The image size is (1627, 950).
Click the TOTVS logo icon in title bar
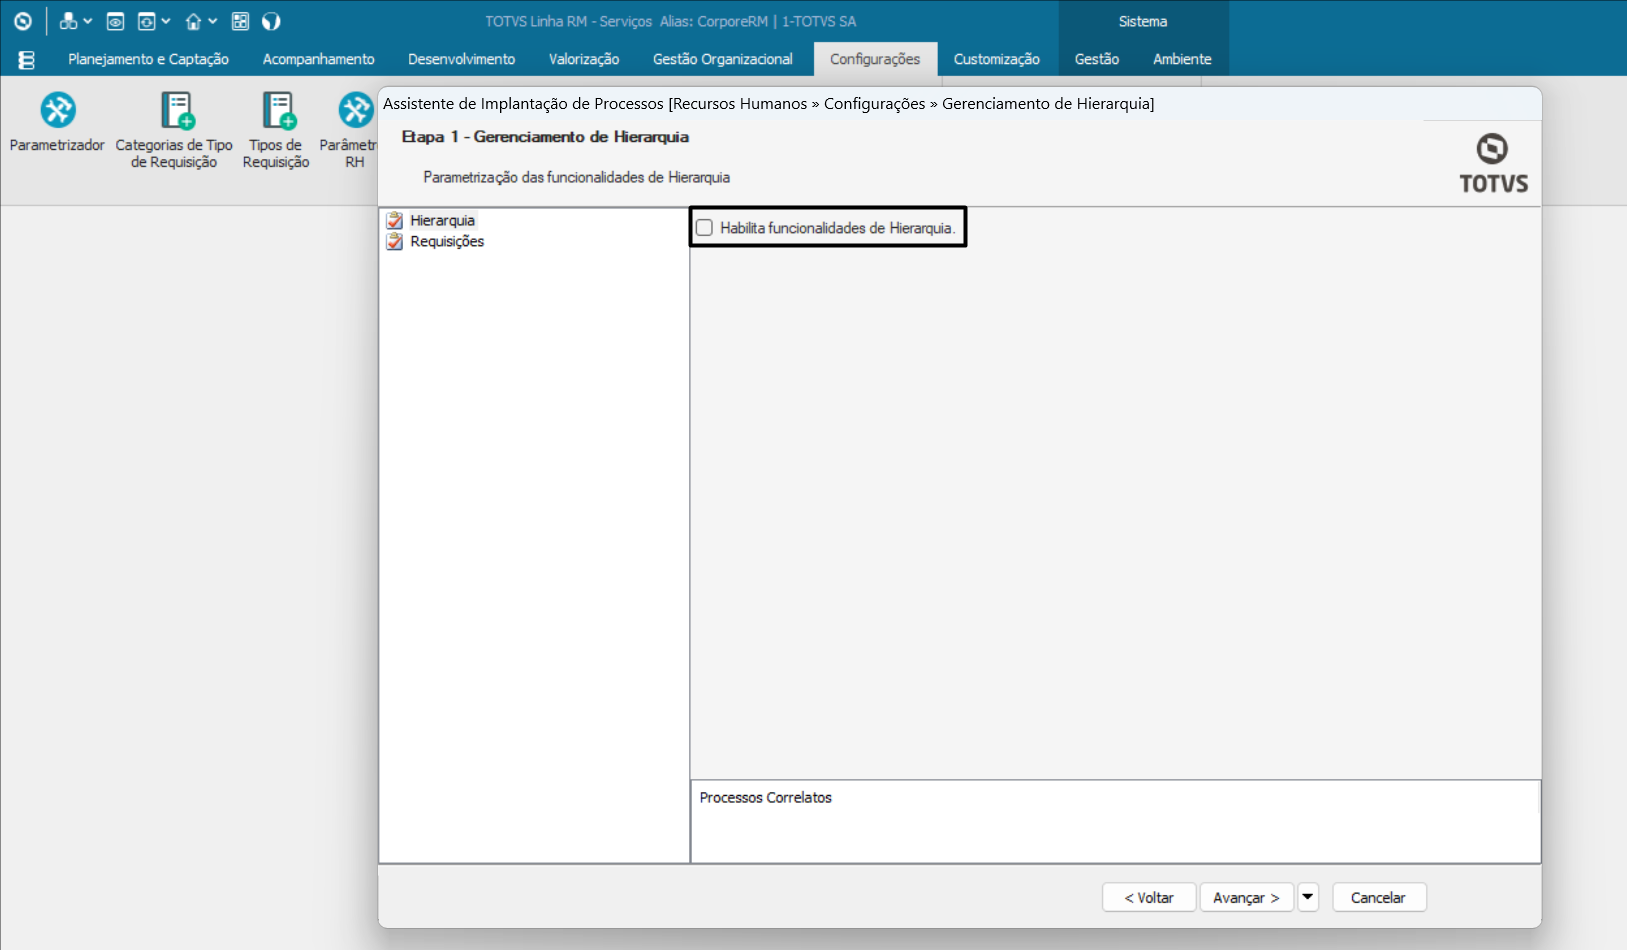(x=22, y=21)
